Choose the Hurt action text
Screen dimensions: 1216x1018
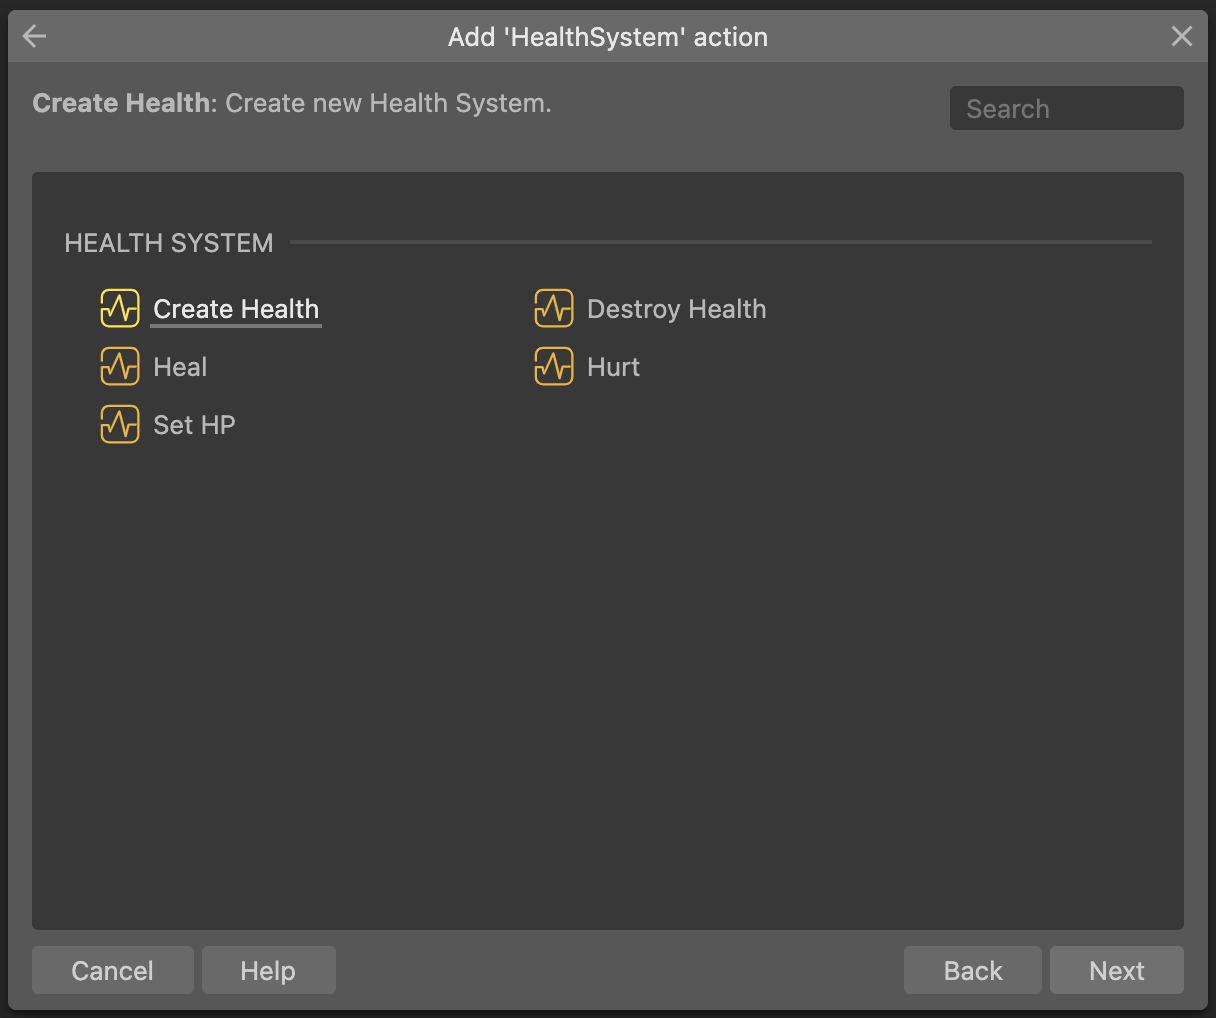[613, 367]
